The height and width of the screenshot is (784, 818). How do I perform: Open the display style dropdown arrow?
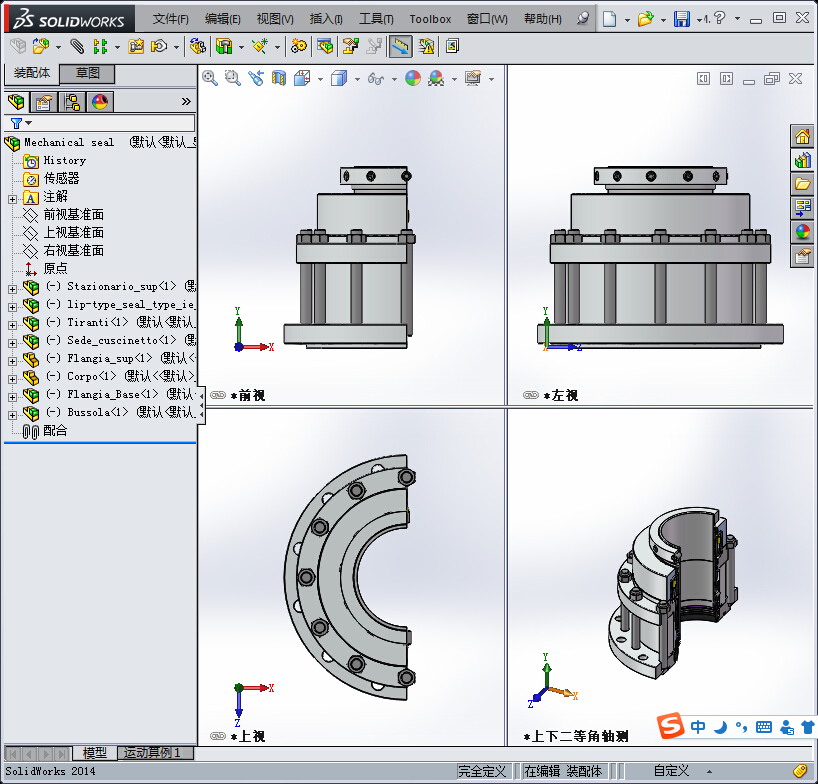(357, 79)
